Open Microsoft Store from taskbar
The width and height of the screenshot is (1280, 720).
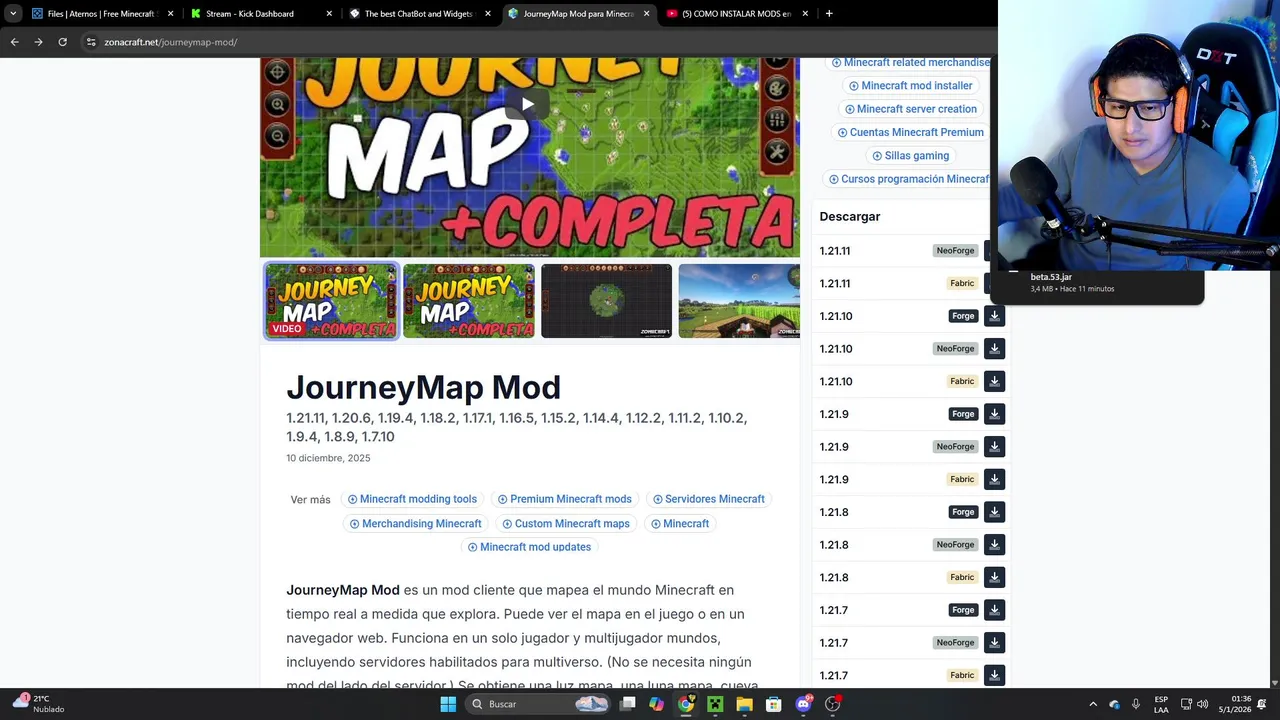(773, 704)
